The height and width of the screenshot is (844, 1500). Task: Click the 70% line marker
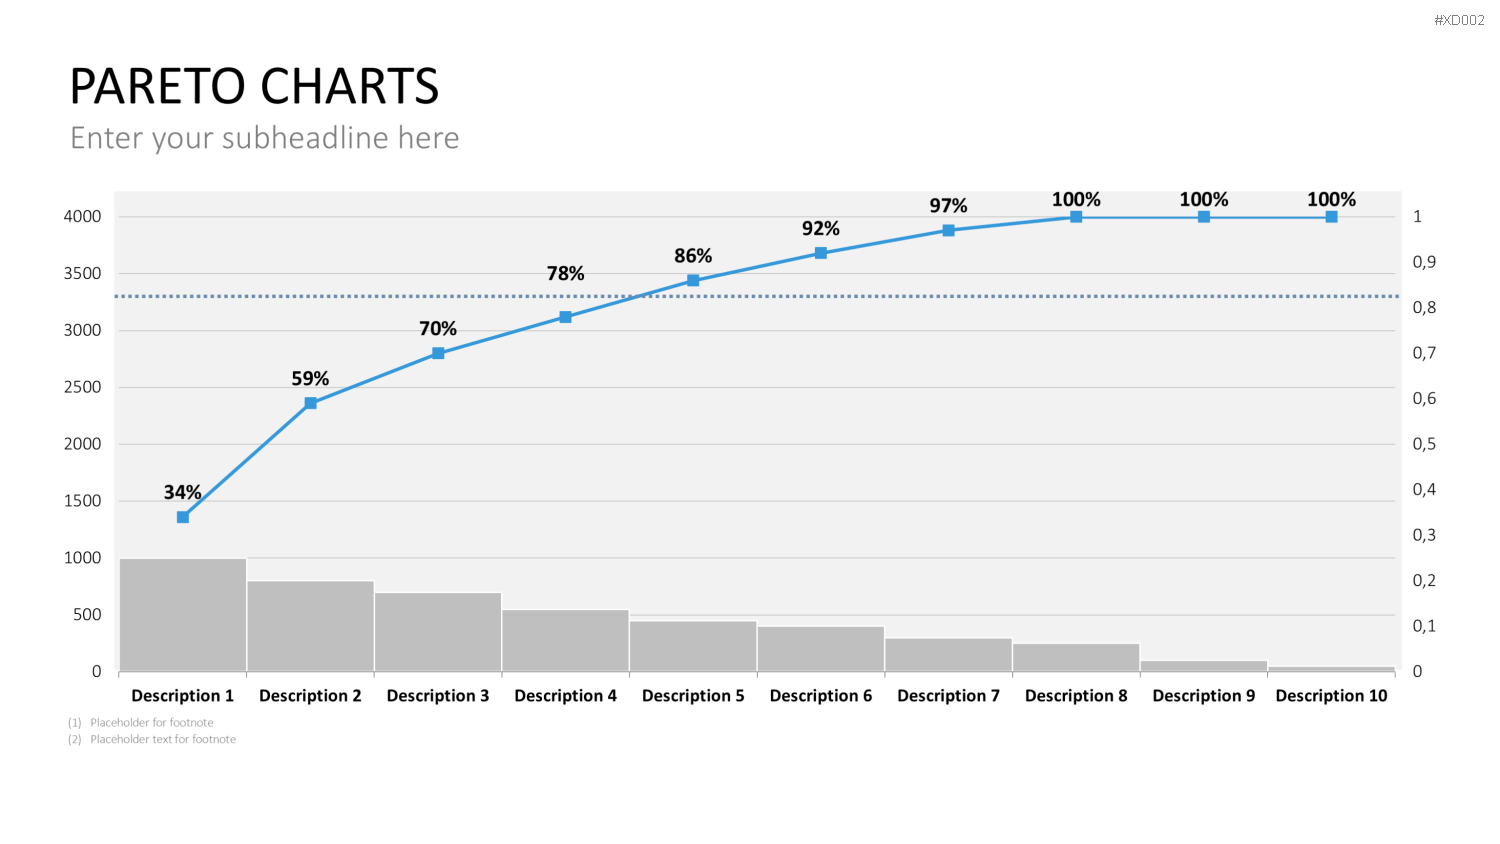[438, 353]
